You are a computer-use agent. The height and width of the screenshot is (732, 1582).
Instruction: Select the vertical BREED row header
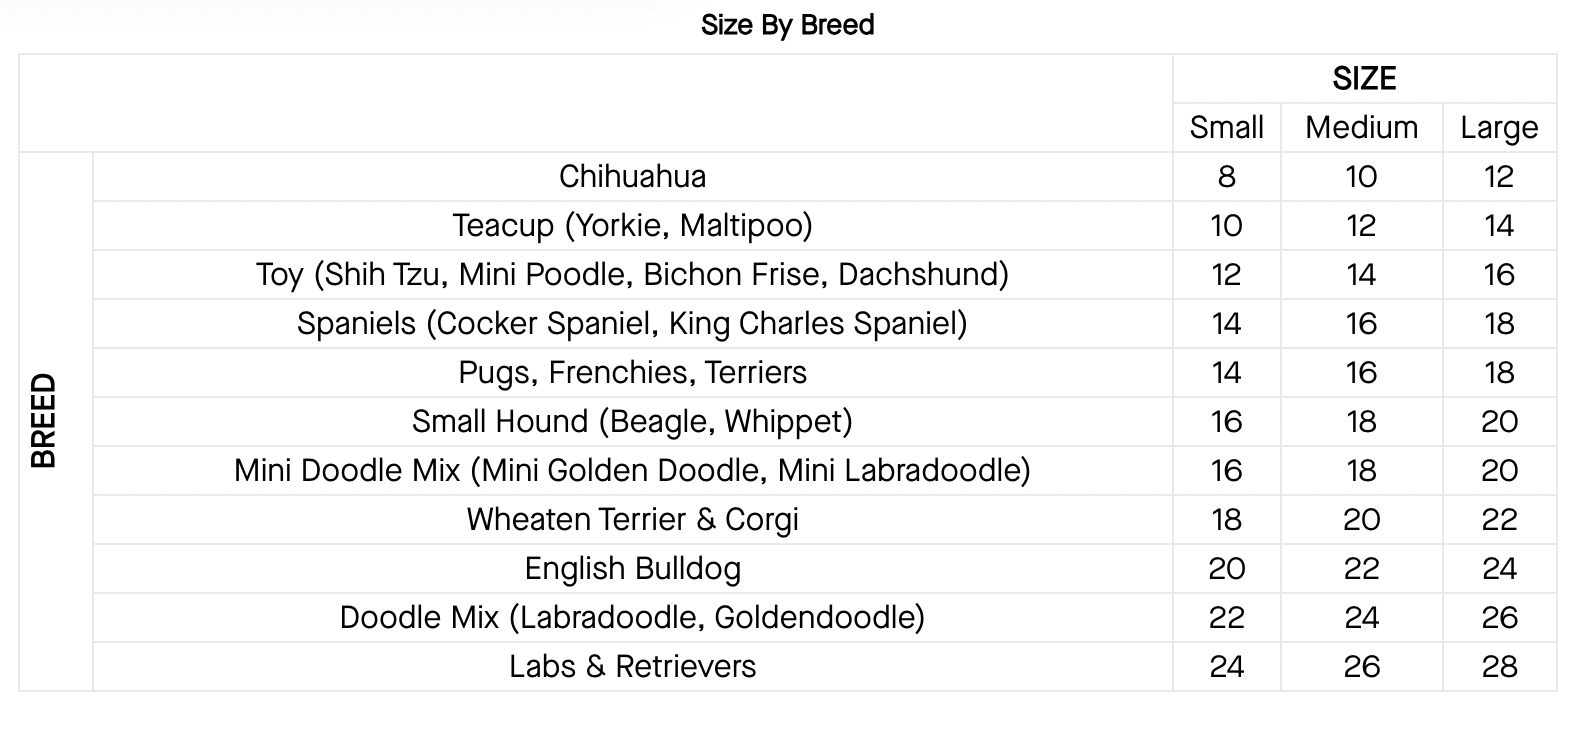tap(44, 421)
